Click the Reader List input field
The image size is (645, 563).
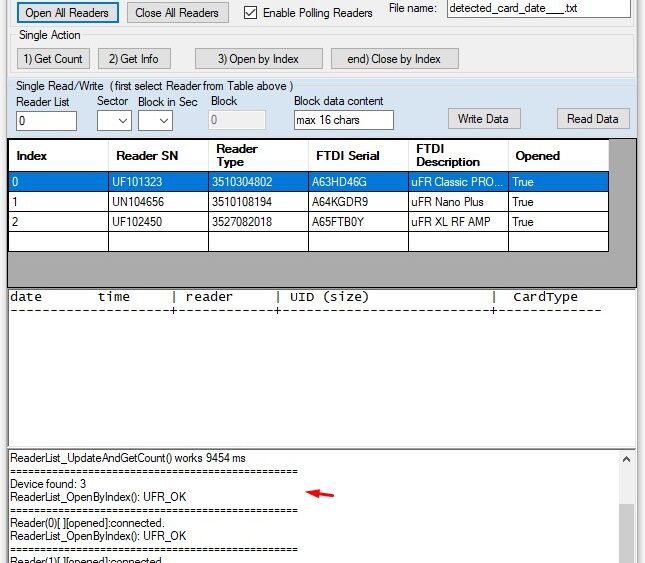46,121
